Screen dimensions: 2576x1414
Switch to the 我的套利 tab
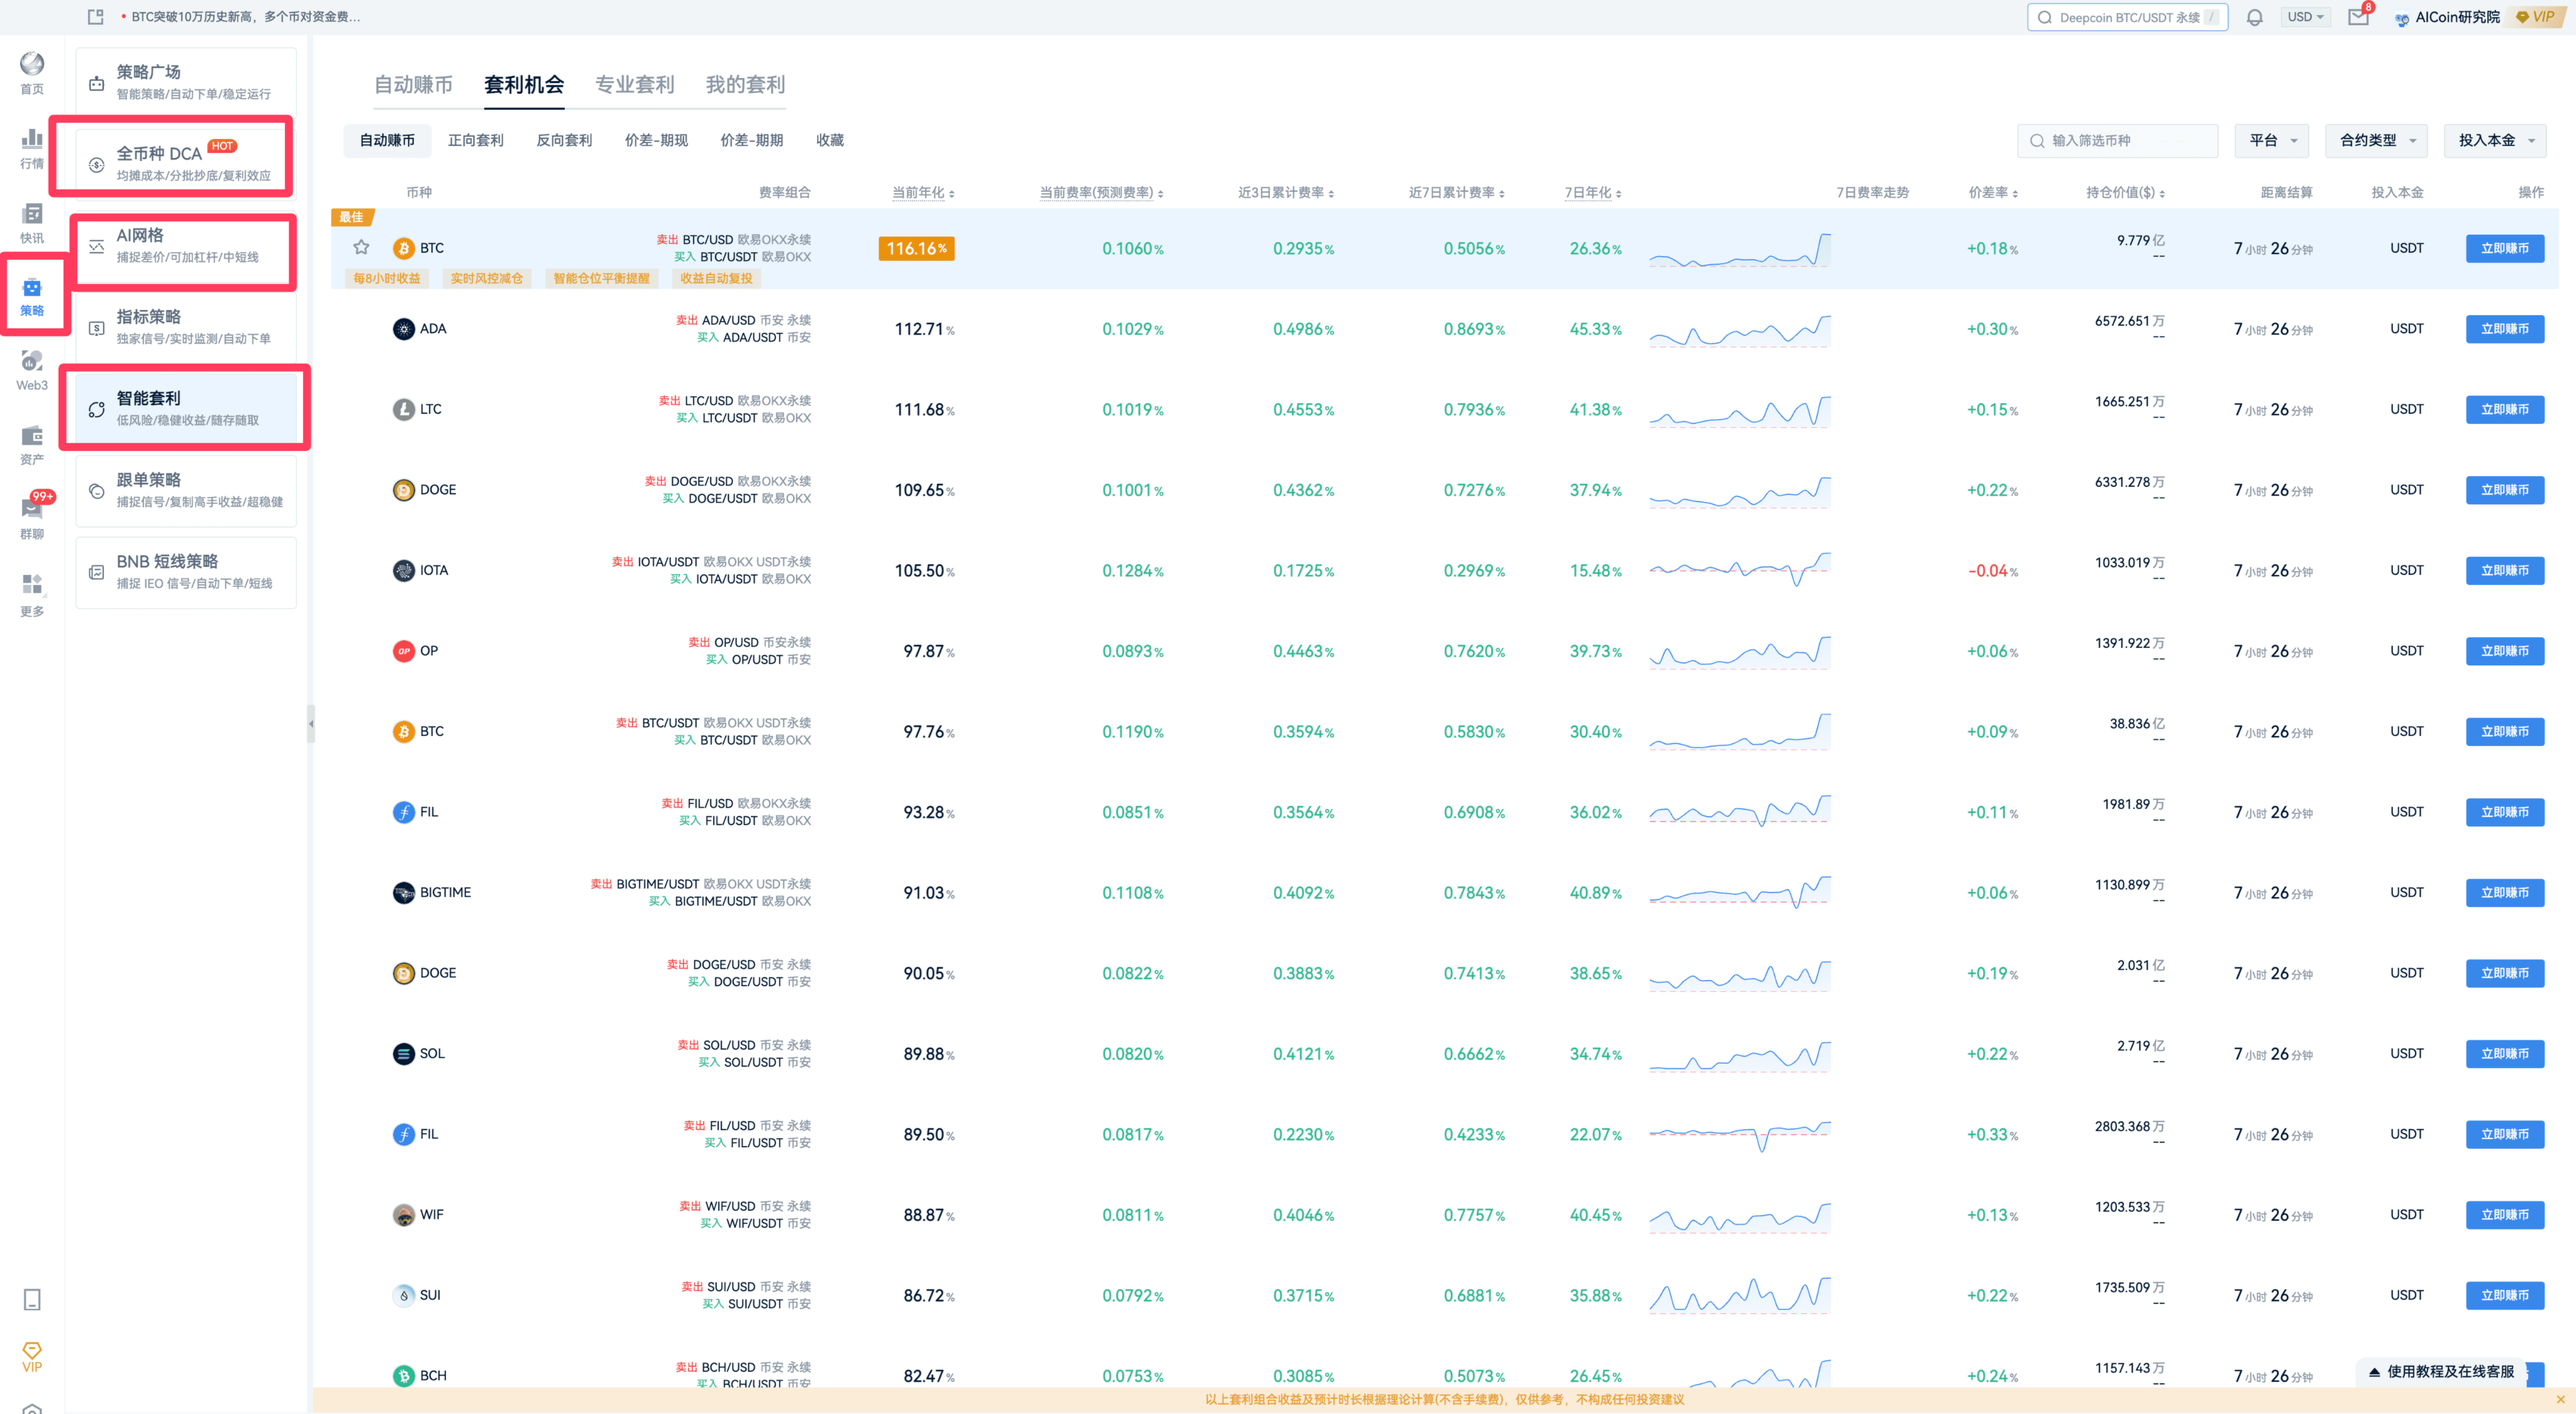[745, 85]
